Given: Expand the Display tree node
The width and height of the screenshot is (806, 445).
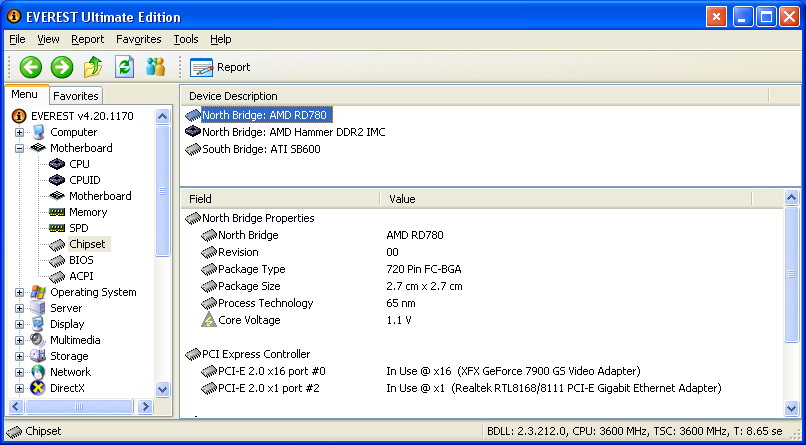Looking at the screenshot, I should pos(19,324).
